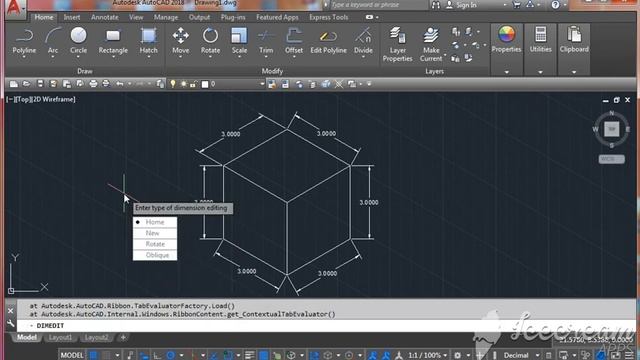Select the Arc drawing tool
640x360 pixels.
[53, 41]
